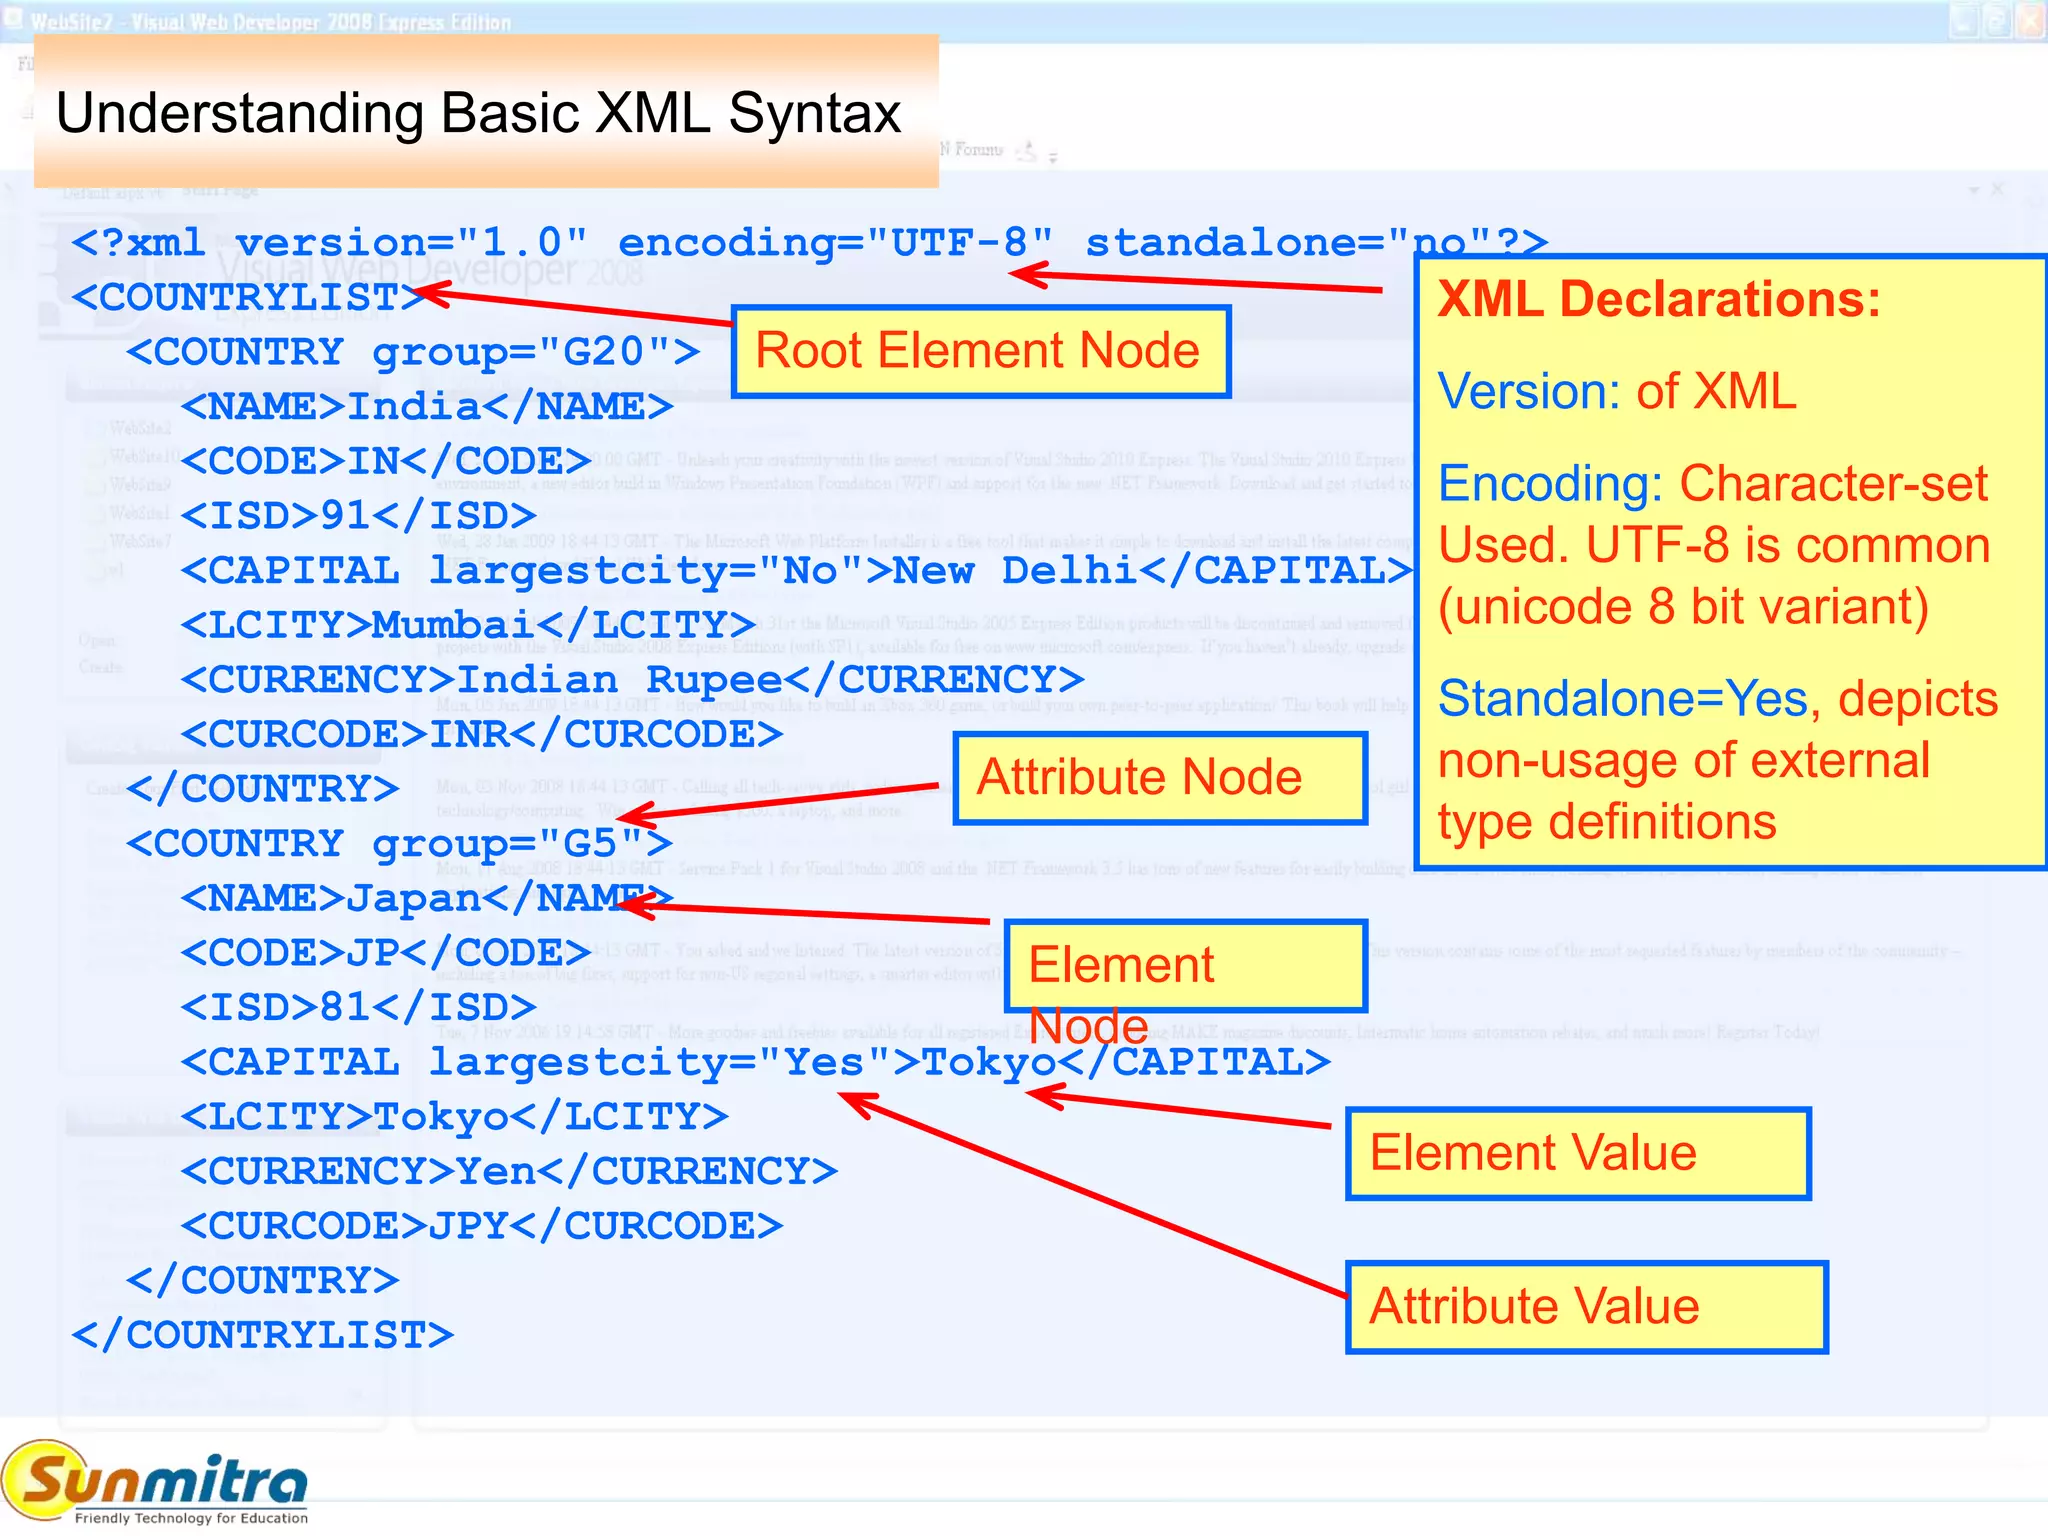Click the New Delhi CAPITAL element line

(796, 571)
